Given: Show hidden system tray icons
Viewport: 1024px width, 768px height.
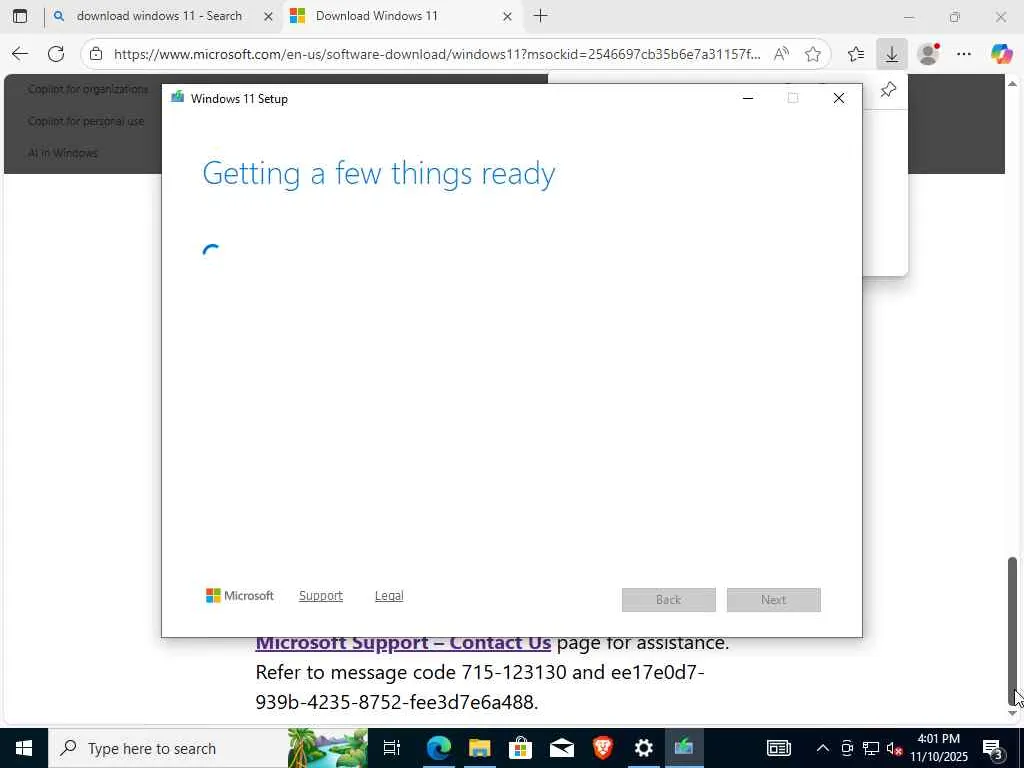Looking at the screenshot, I should (823, 748).
